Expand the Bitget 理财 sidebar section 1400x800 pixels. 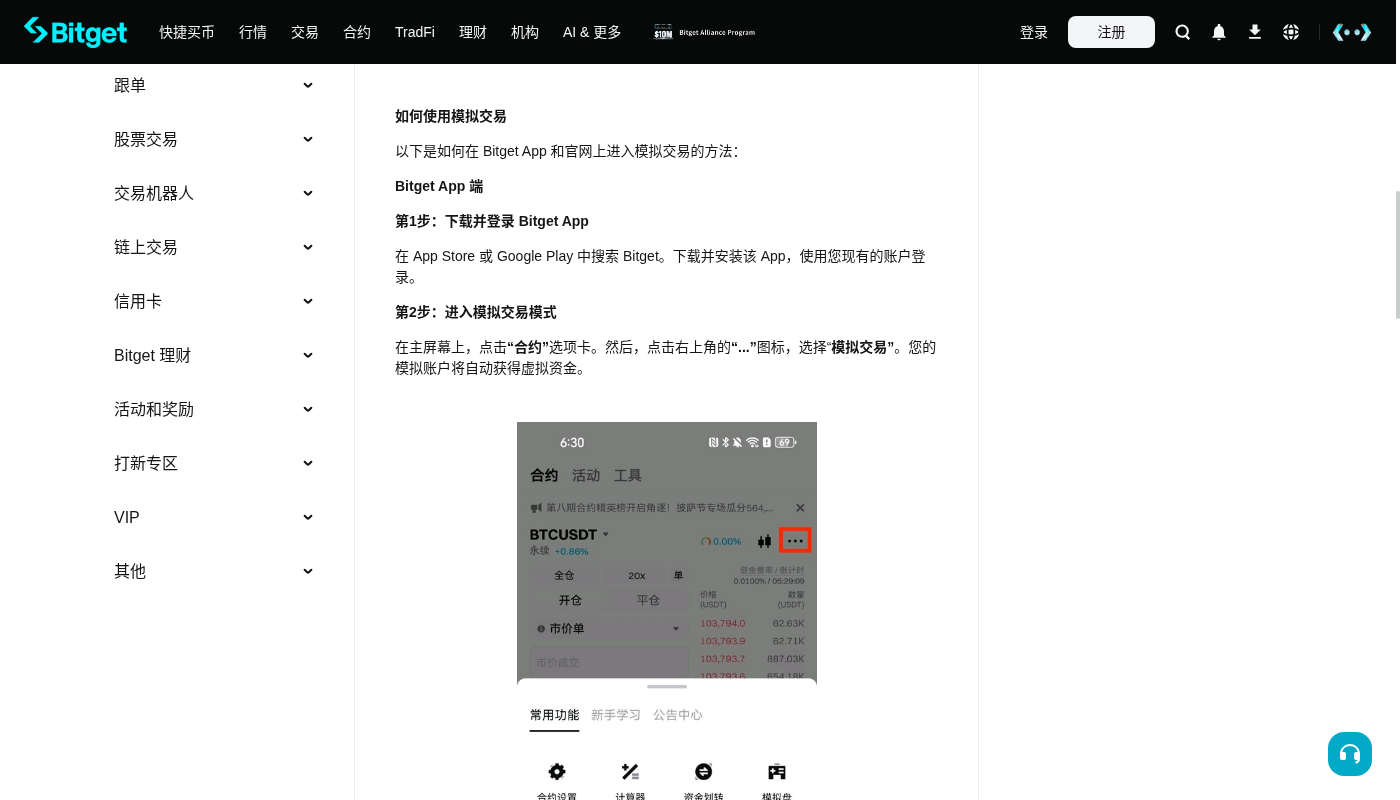(214, 355)
